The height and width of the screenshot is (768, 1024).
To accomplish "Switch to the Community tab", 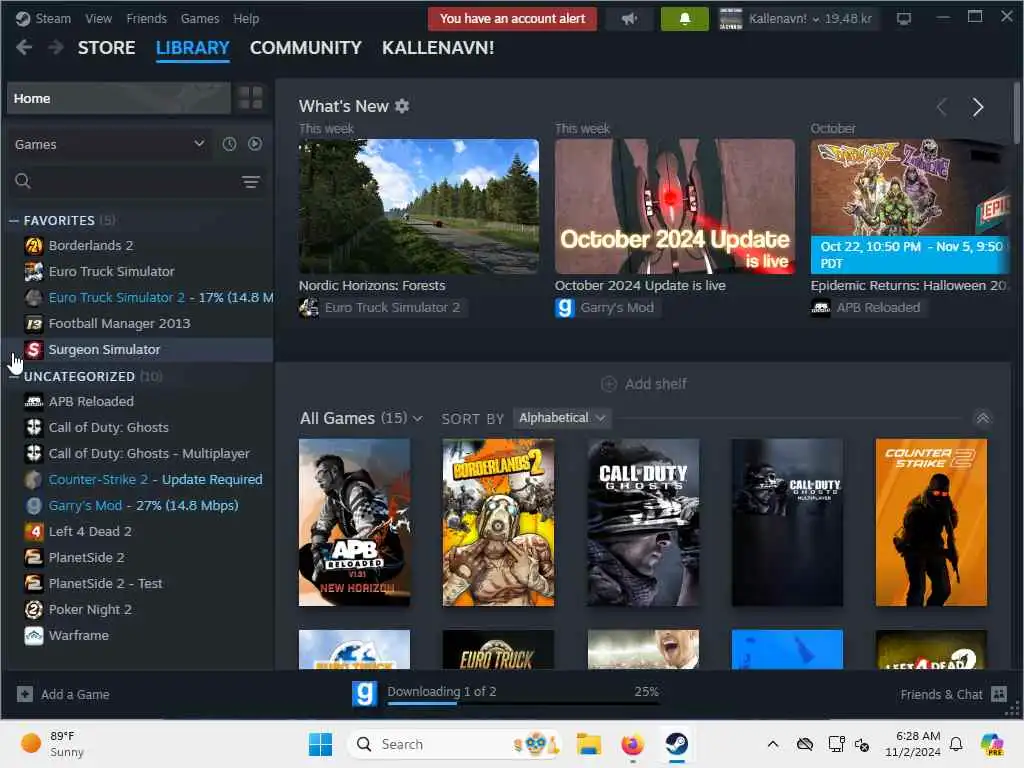I will point(306,48).
